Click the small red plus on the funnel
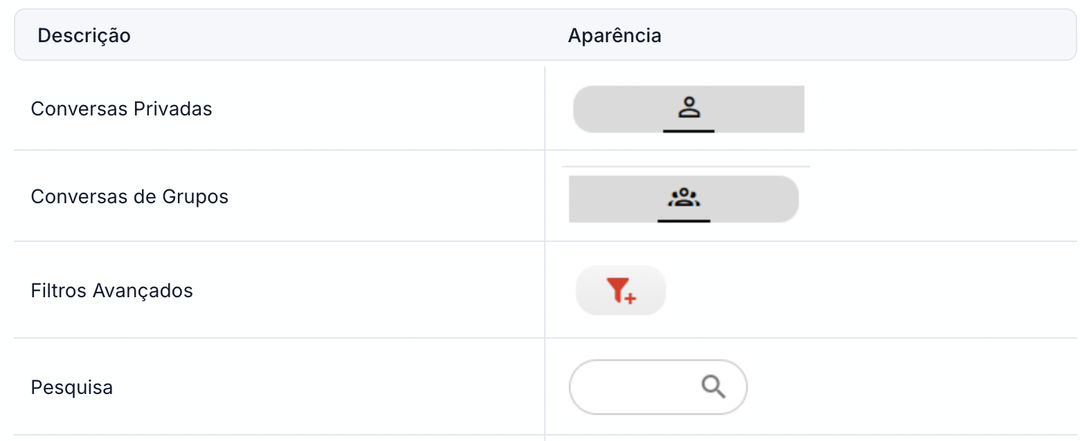1080x441 pixels. click(x=630, y=298)
